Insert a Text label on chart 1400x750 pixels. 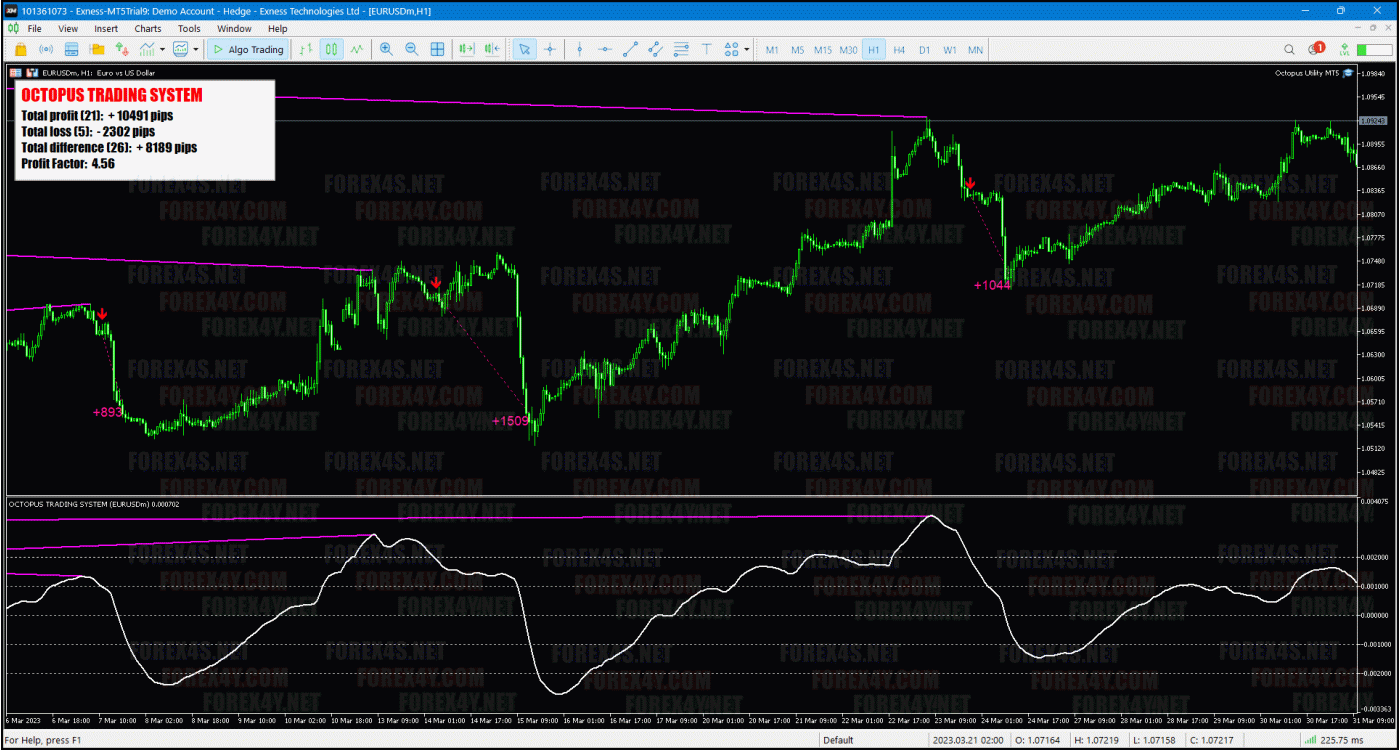[706, 48]
